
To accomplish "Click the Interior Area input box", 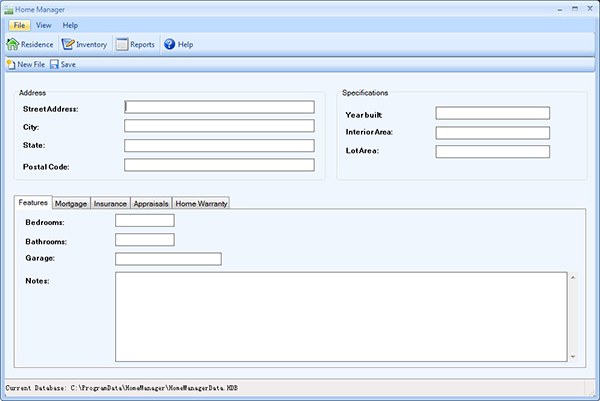I will (492, 133).
